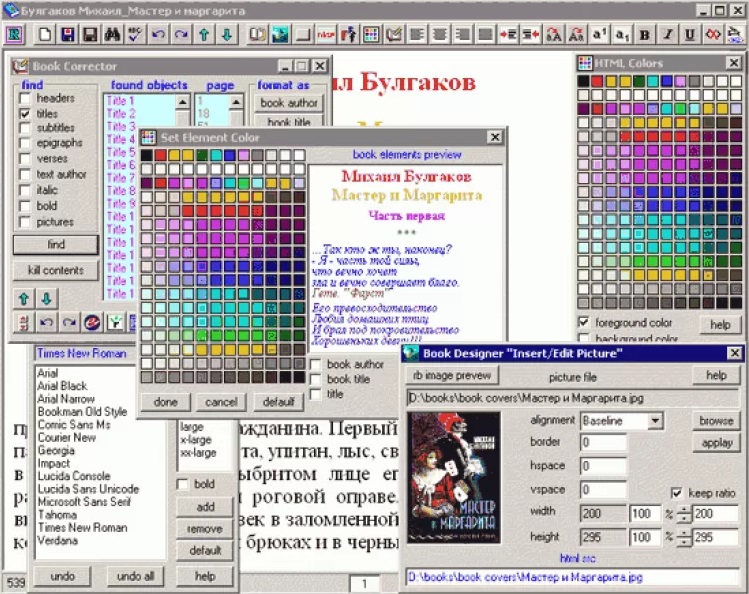Select Georgia in the font list
The height and width of the screenshot is (594, 749).
[51, 450]
